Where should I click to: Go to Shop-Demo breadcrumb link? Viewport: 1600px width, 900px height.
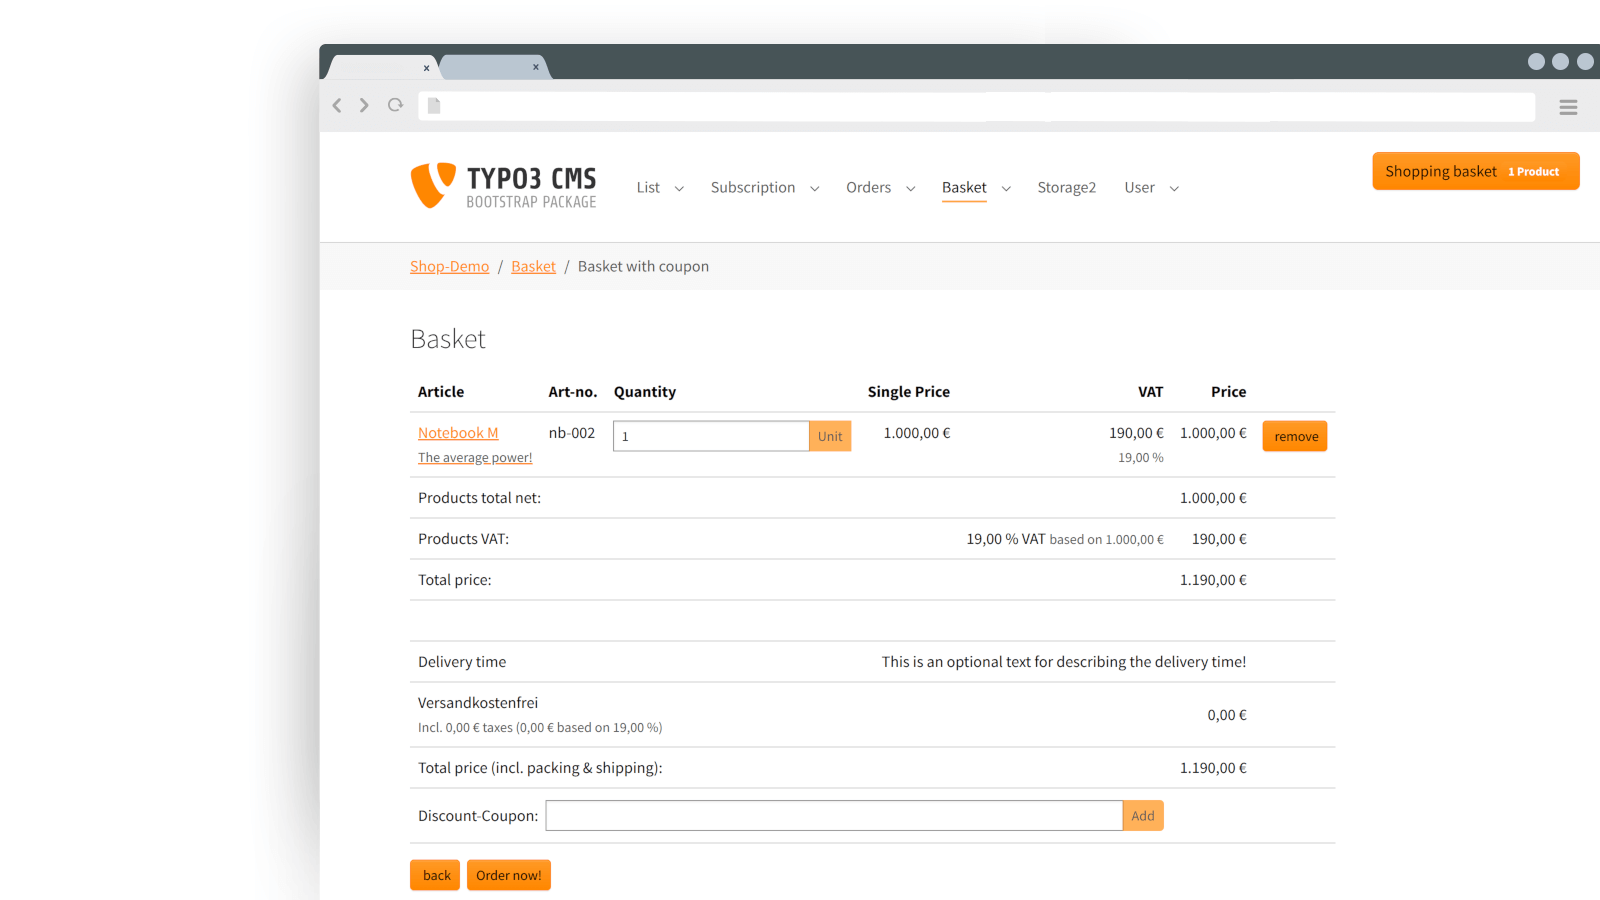(x=449, y=266)
